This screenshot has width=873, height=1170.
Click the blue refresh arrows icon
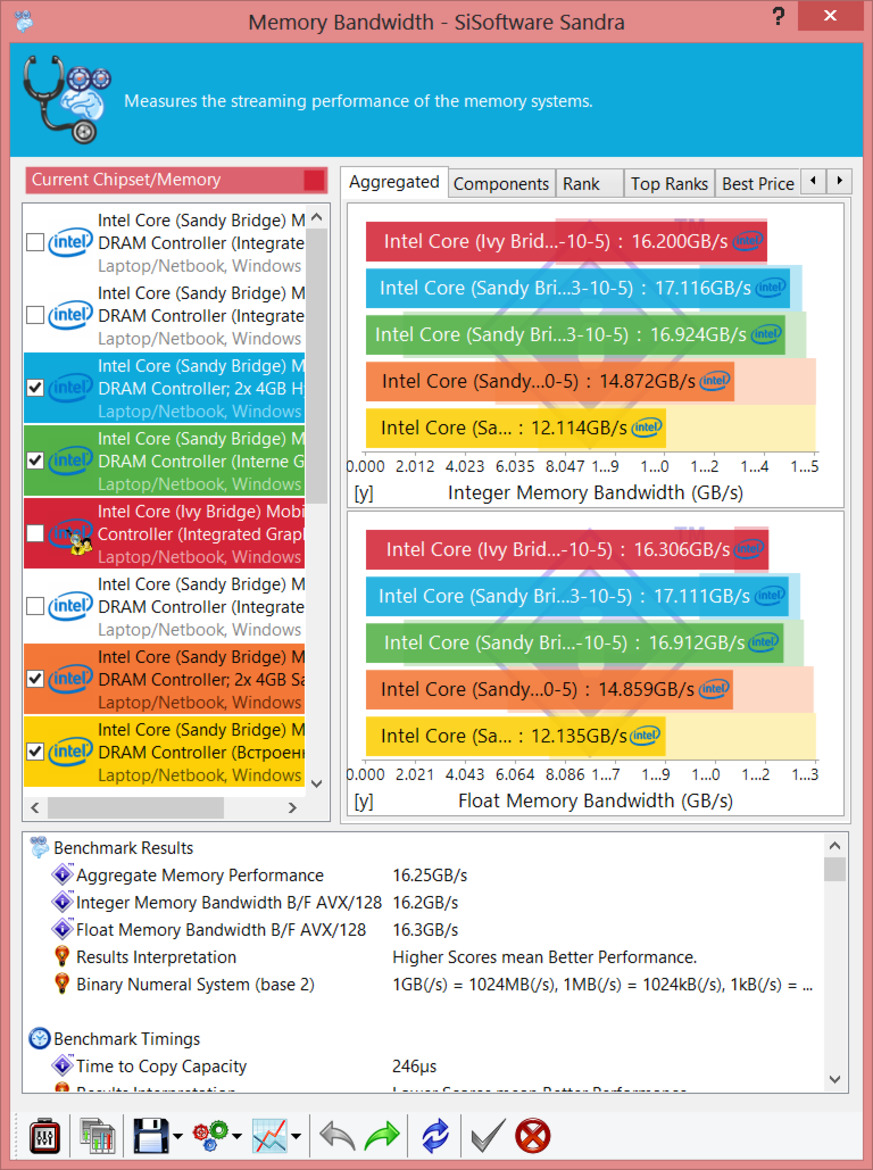(435, 1136)
